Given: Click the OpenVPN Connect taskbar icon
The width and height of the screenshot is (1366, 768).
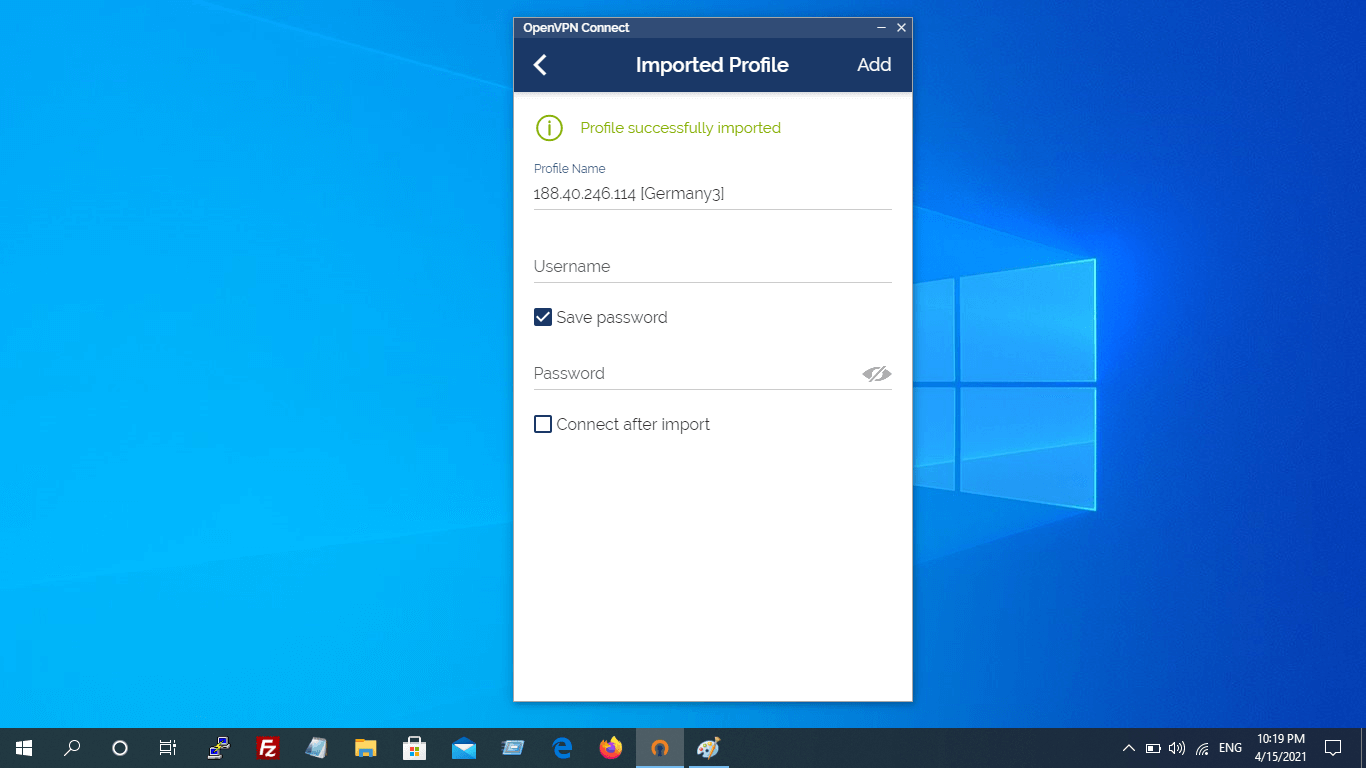Looking at the screenshot, I should tap(659, 748).
